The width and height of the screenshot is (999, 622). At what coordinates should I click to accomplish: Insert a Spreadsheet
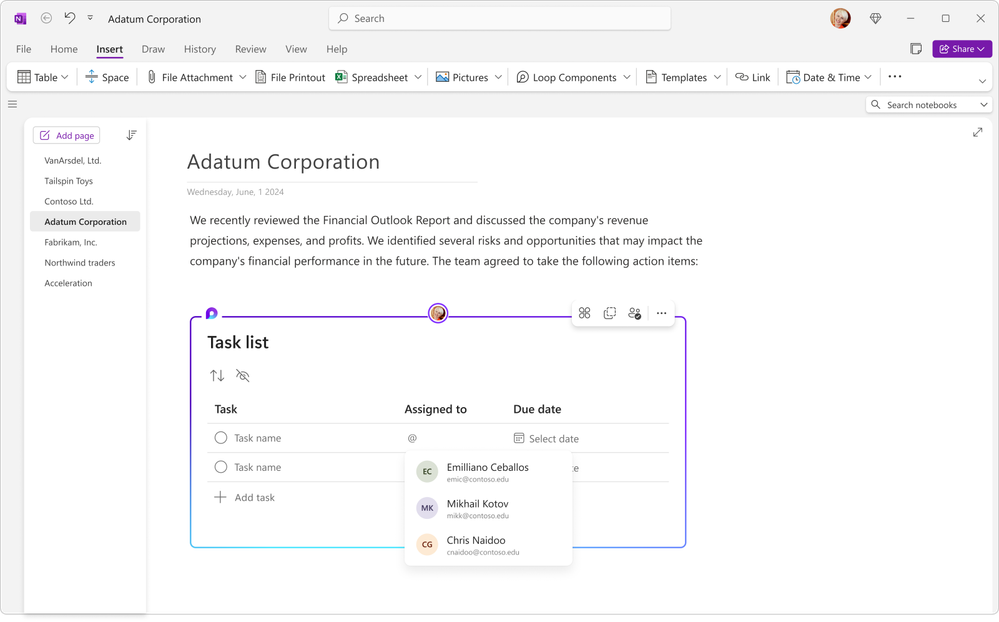tap(371, 77)
